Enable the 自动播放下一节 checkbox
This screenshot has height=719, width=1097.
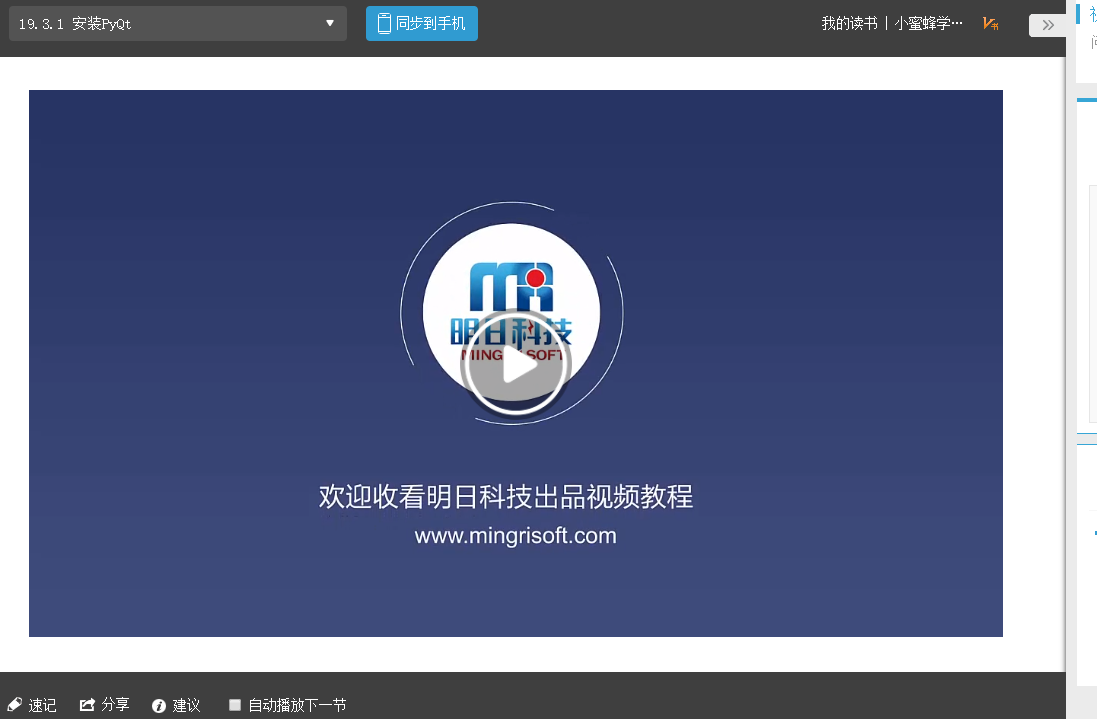235,705
